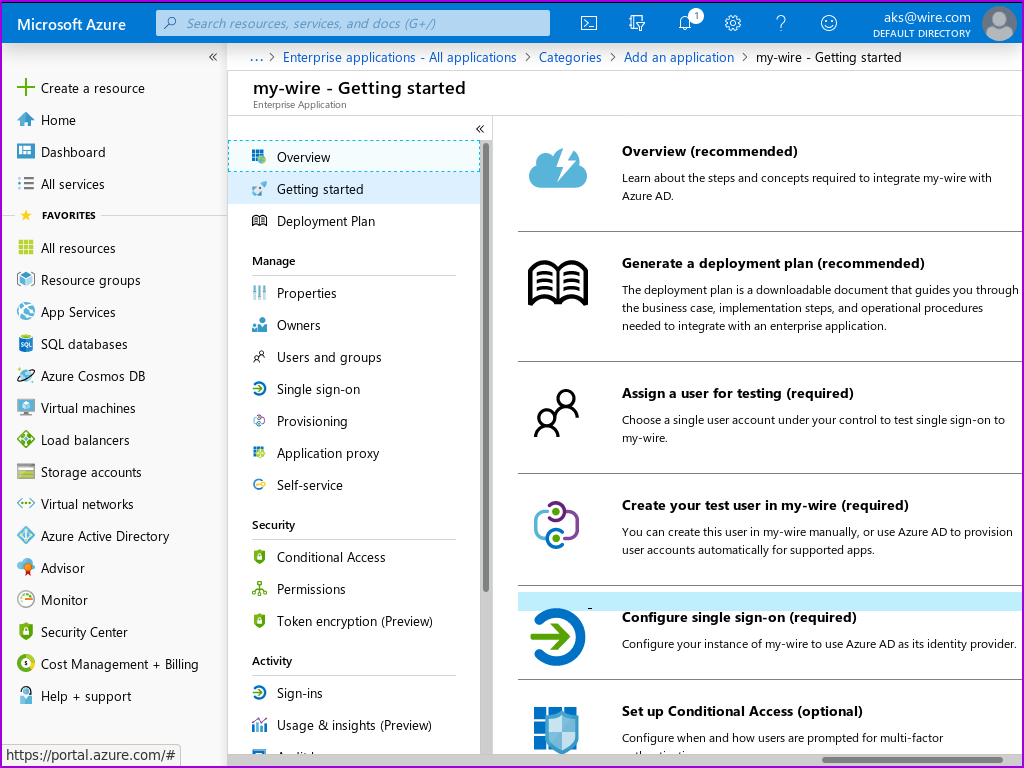Click the Assign a user icon

556,413
